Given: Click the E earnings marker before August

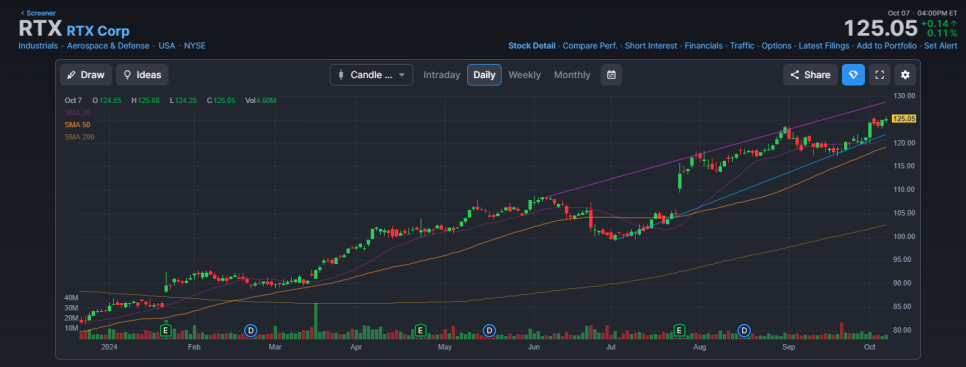Looking at the screenshot, I should coord(680,331).
